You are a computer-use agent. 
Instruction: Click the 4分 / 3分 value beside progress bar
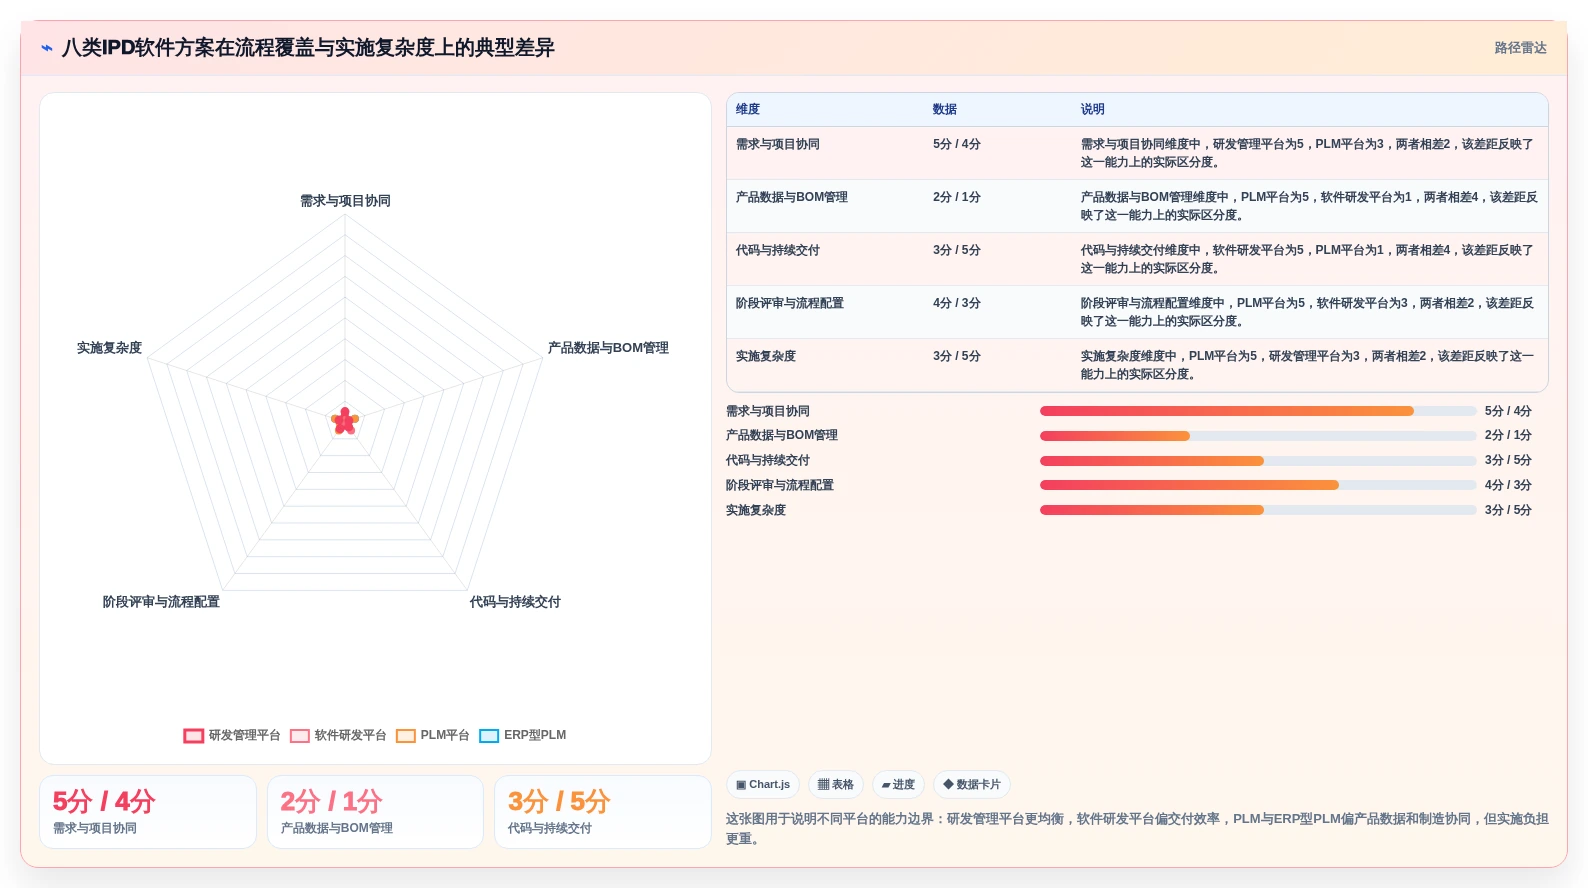click(x=1508, y=485)
